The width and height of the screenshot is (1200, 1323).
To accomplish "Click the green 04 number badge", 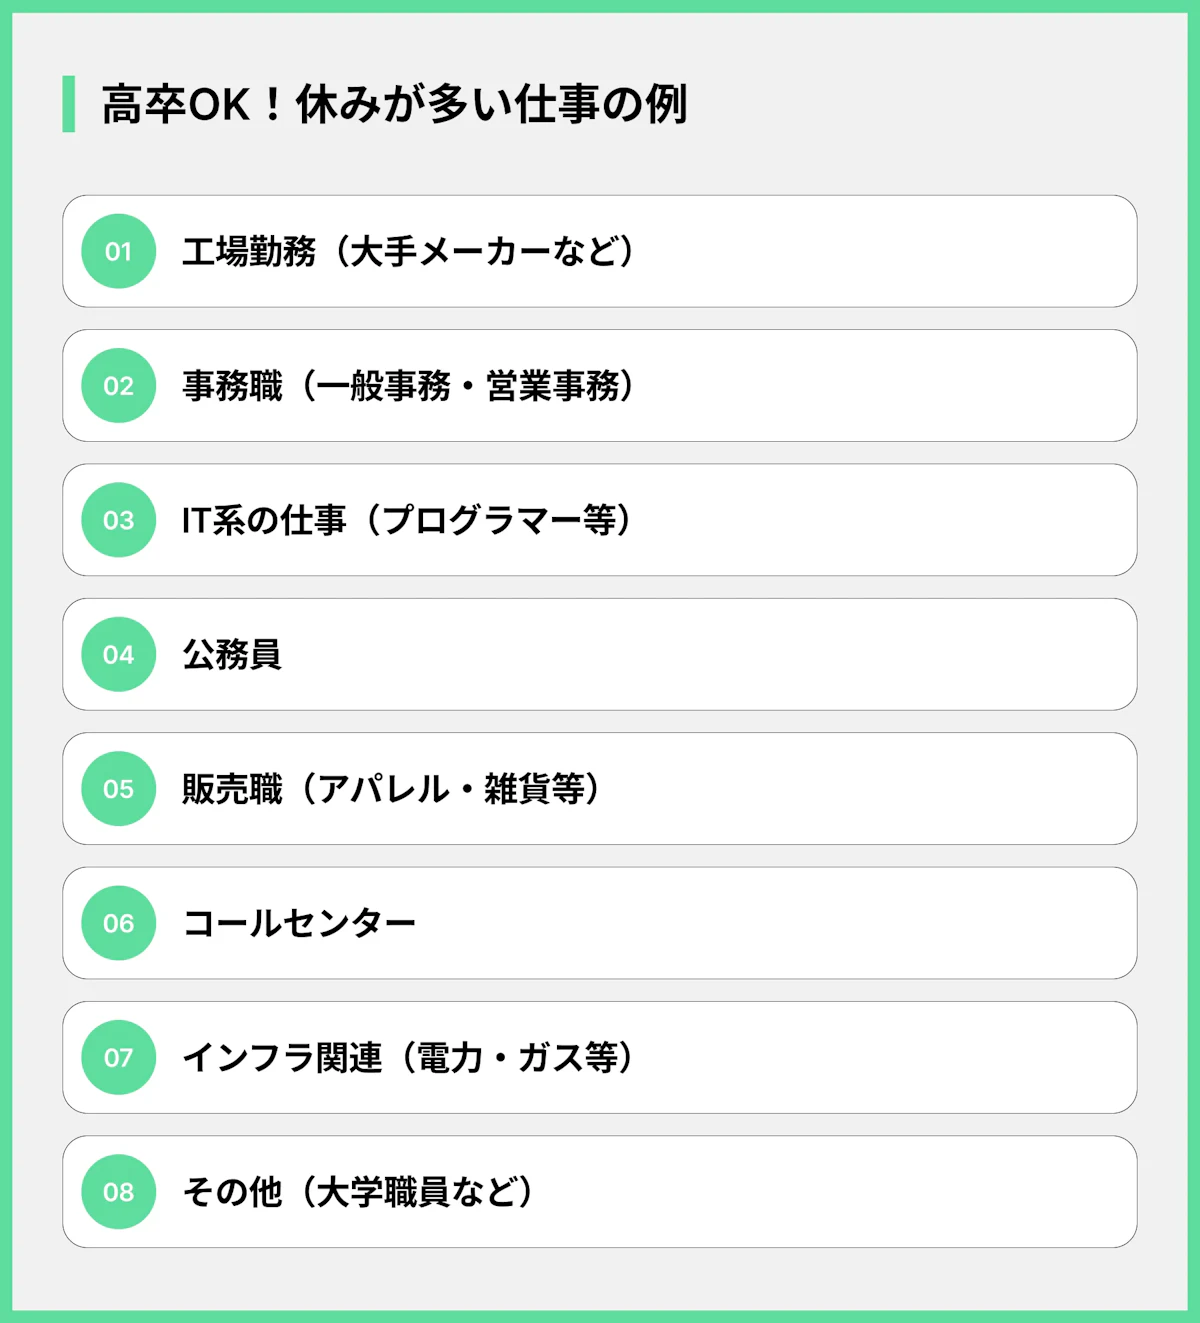I will click(x=118, y=655).
